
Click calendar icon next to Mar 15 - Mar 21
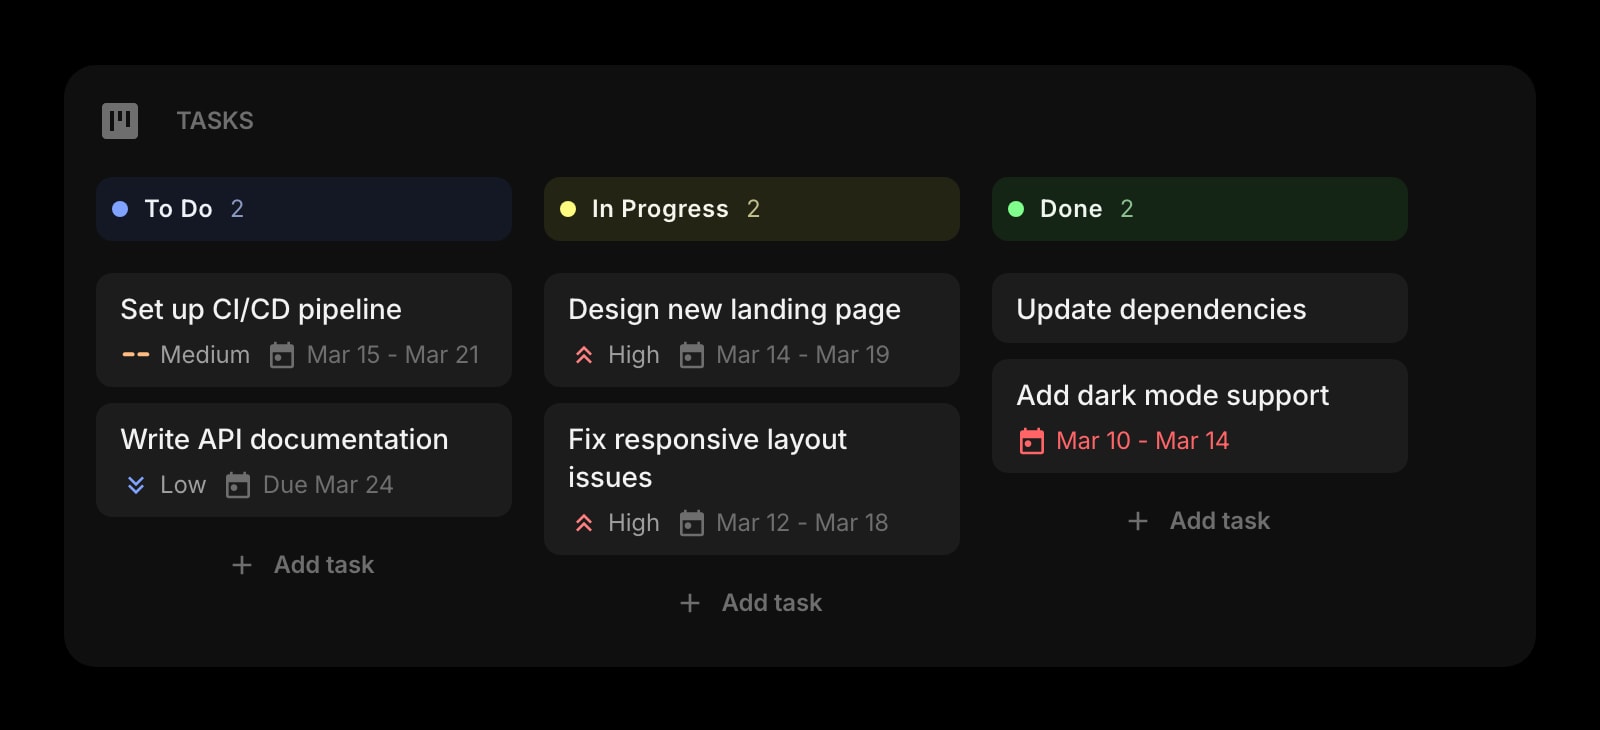click(282, 355)
